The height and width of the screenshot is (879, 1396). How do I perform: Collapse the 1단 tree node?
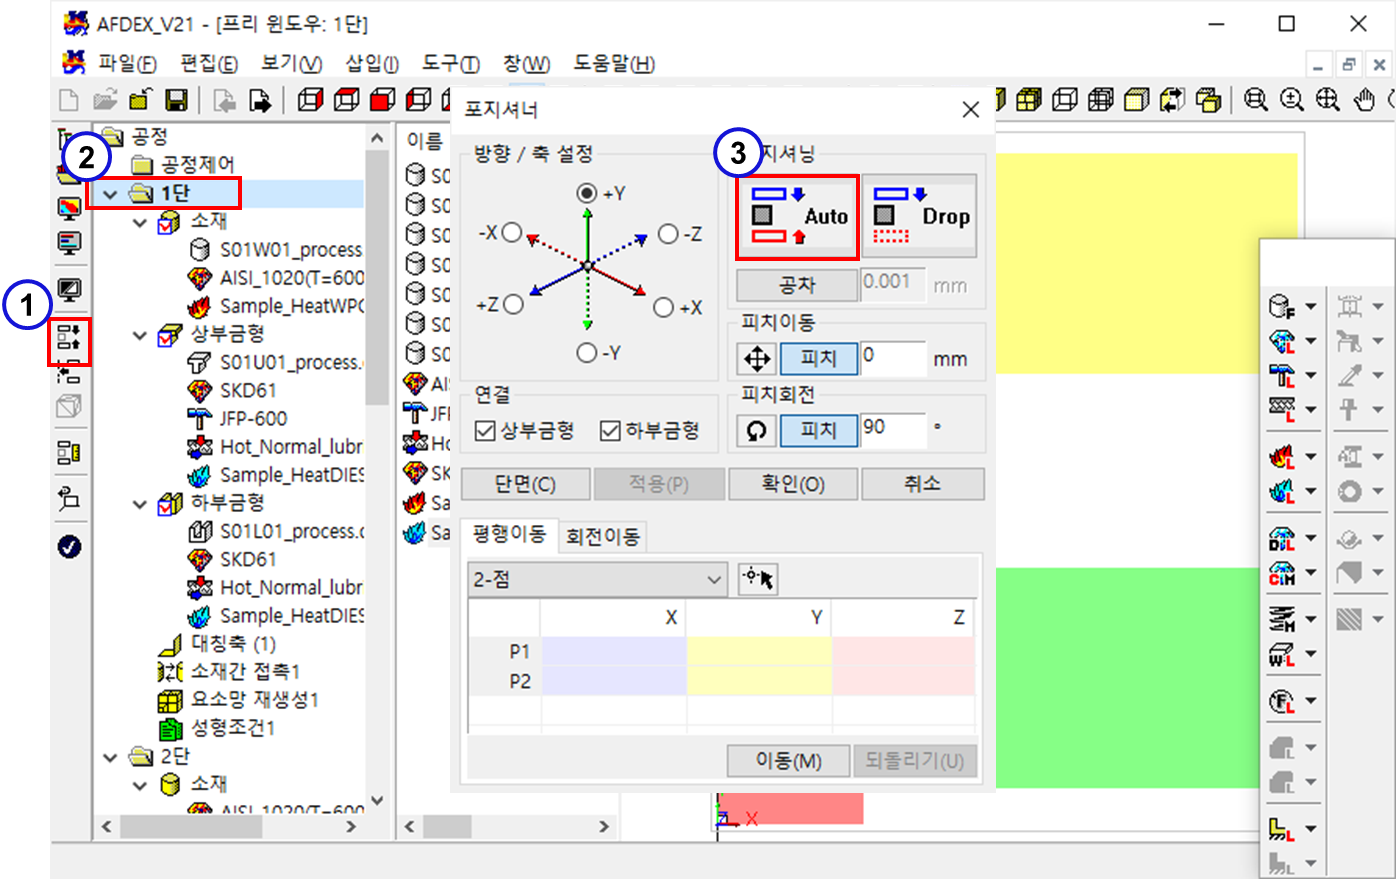coord(111,194)
